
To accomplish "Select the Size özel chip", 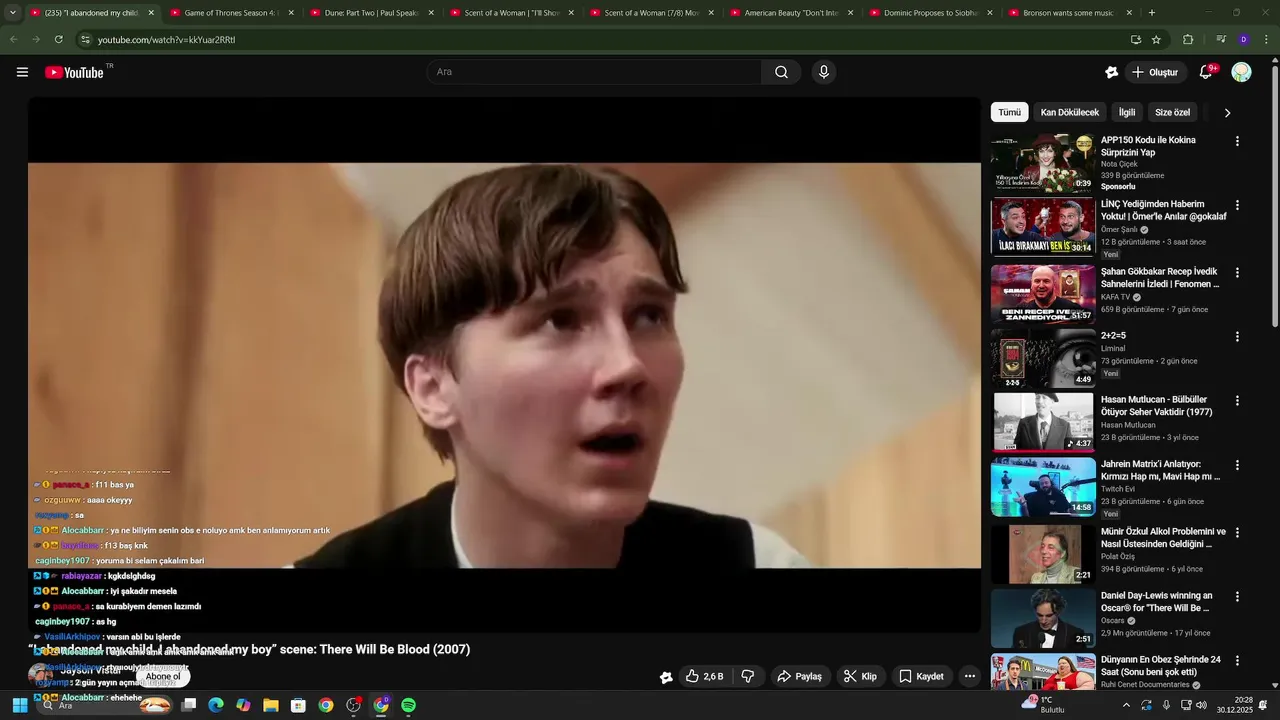I will 1172,113.
